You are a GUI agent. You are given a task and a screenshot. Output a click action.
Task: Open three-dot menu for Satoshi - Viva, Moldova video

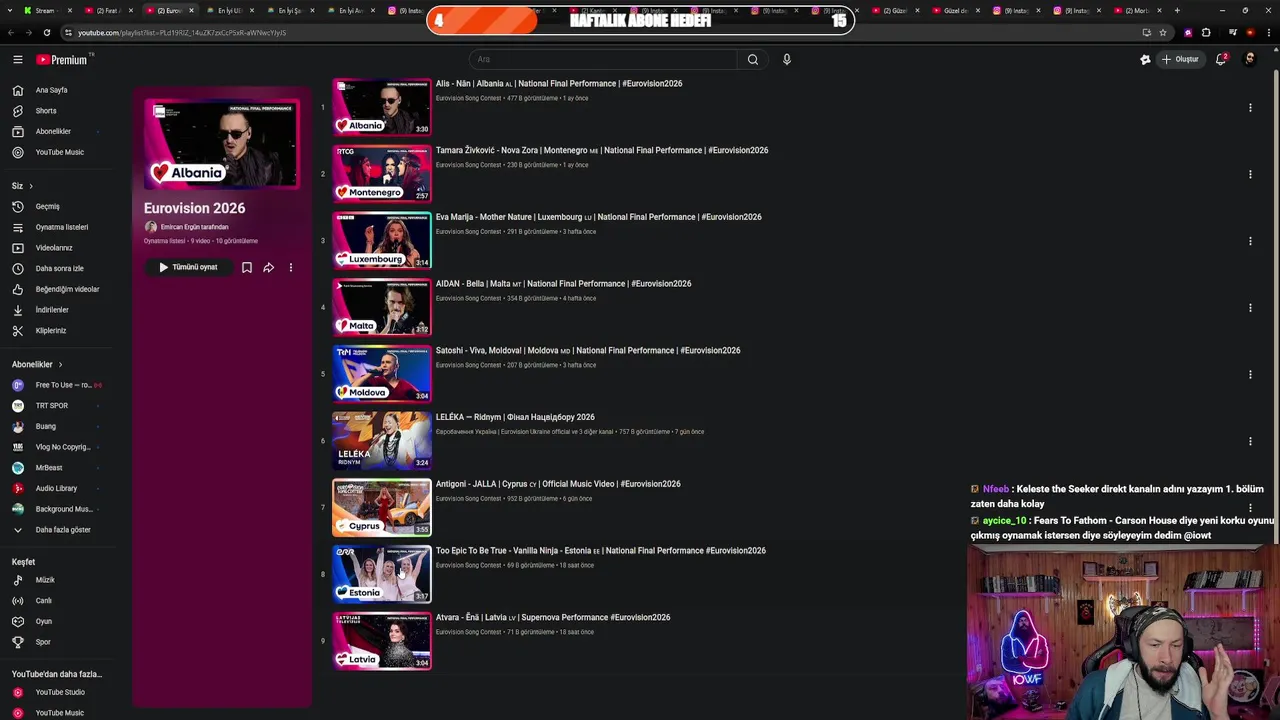[x=1250, y=374]
